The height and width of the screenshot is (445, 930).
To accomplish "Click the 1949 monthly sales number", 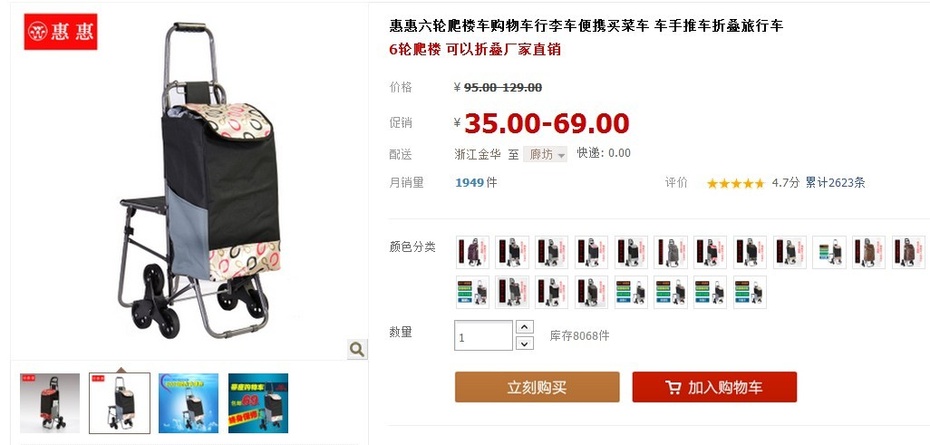I will click(x=470, y=183).
